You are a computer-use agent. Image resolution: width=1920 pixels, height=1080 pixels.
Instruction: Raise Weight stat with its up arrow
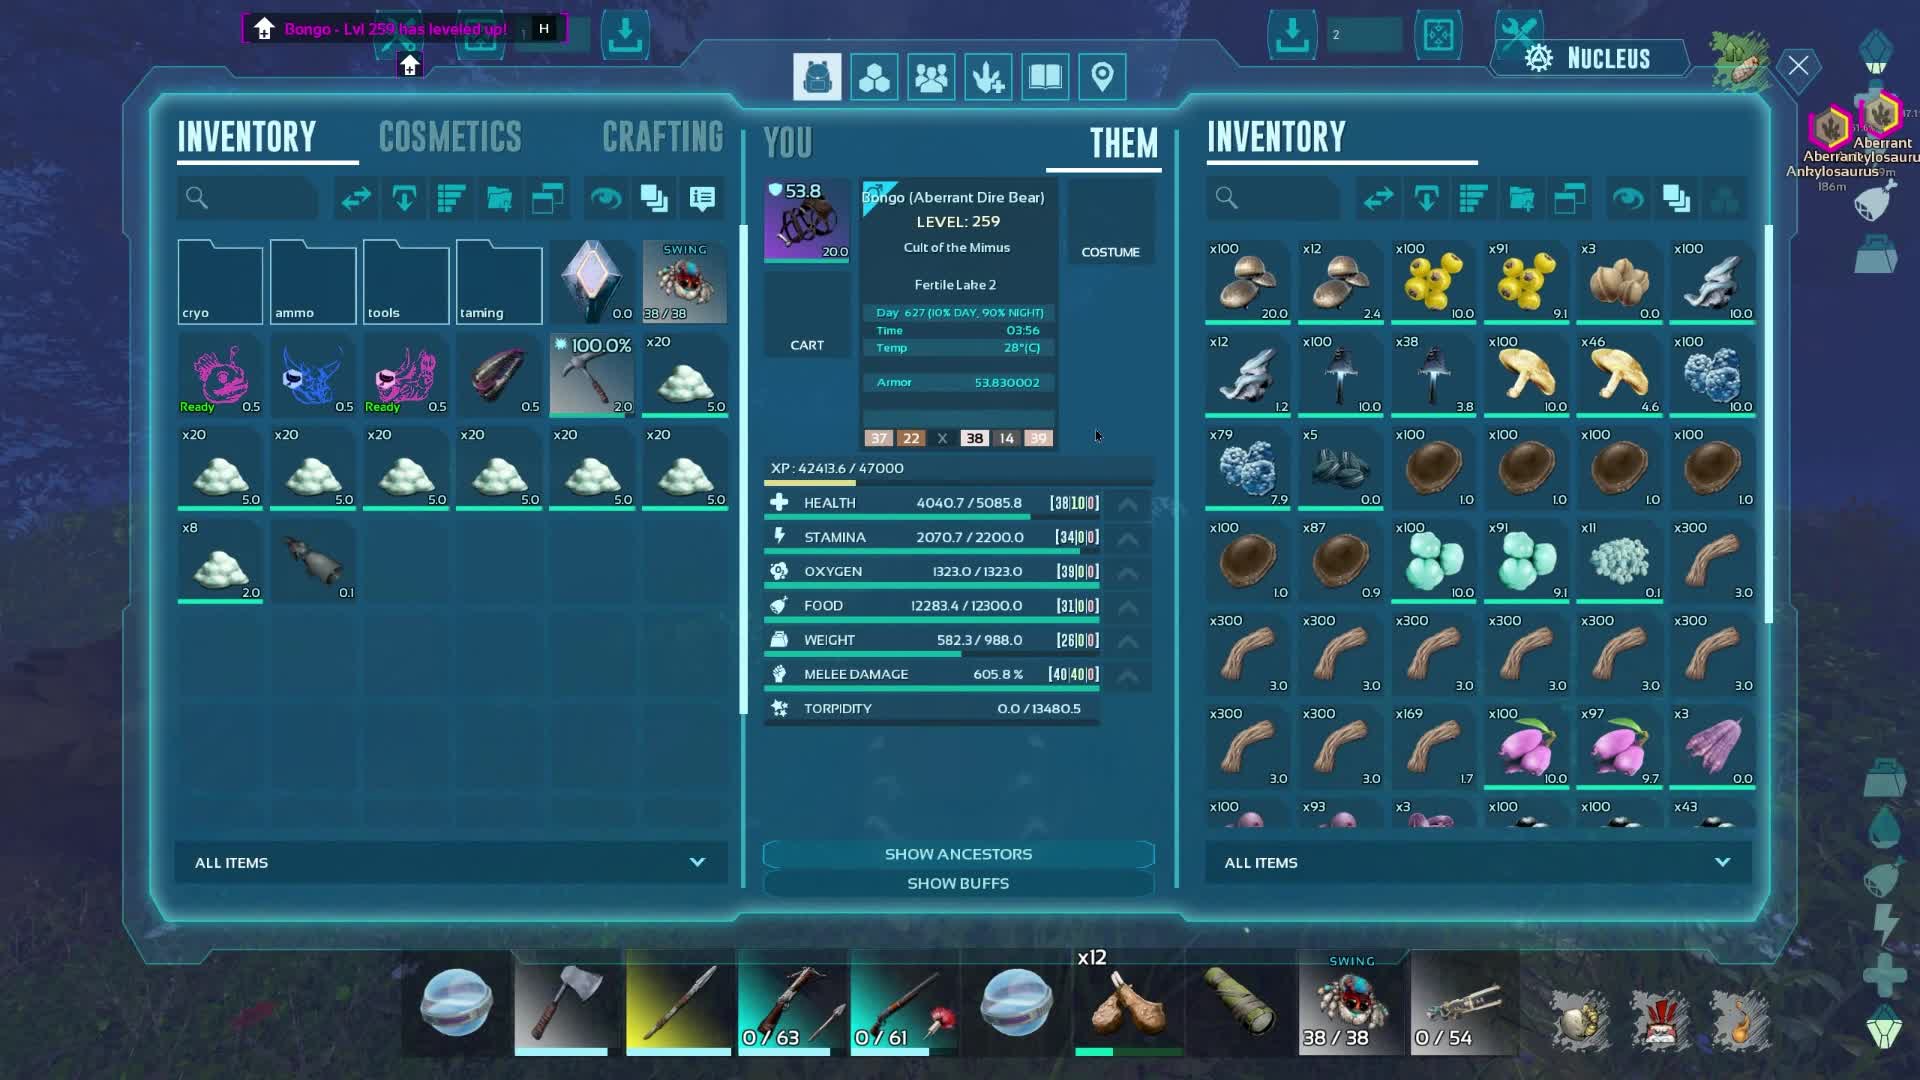point(1128,640)
